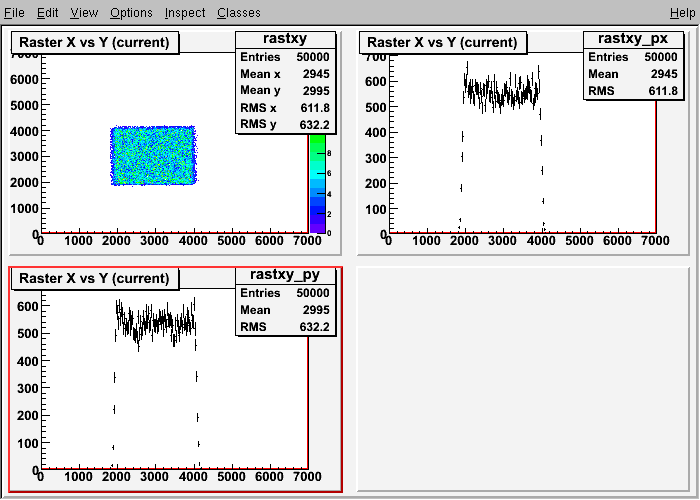Viewport: 700px width, 500px height.
Task: Click the 5000 x-axis label in rastxy_px plot
Action: point(579,241)
